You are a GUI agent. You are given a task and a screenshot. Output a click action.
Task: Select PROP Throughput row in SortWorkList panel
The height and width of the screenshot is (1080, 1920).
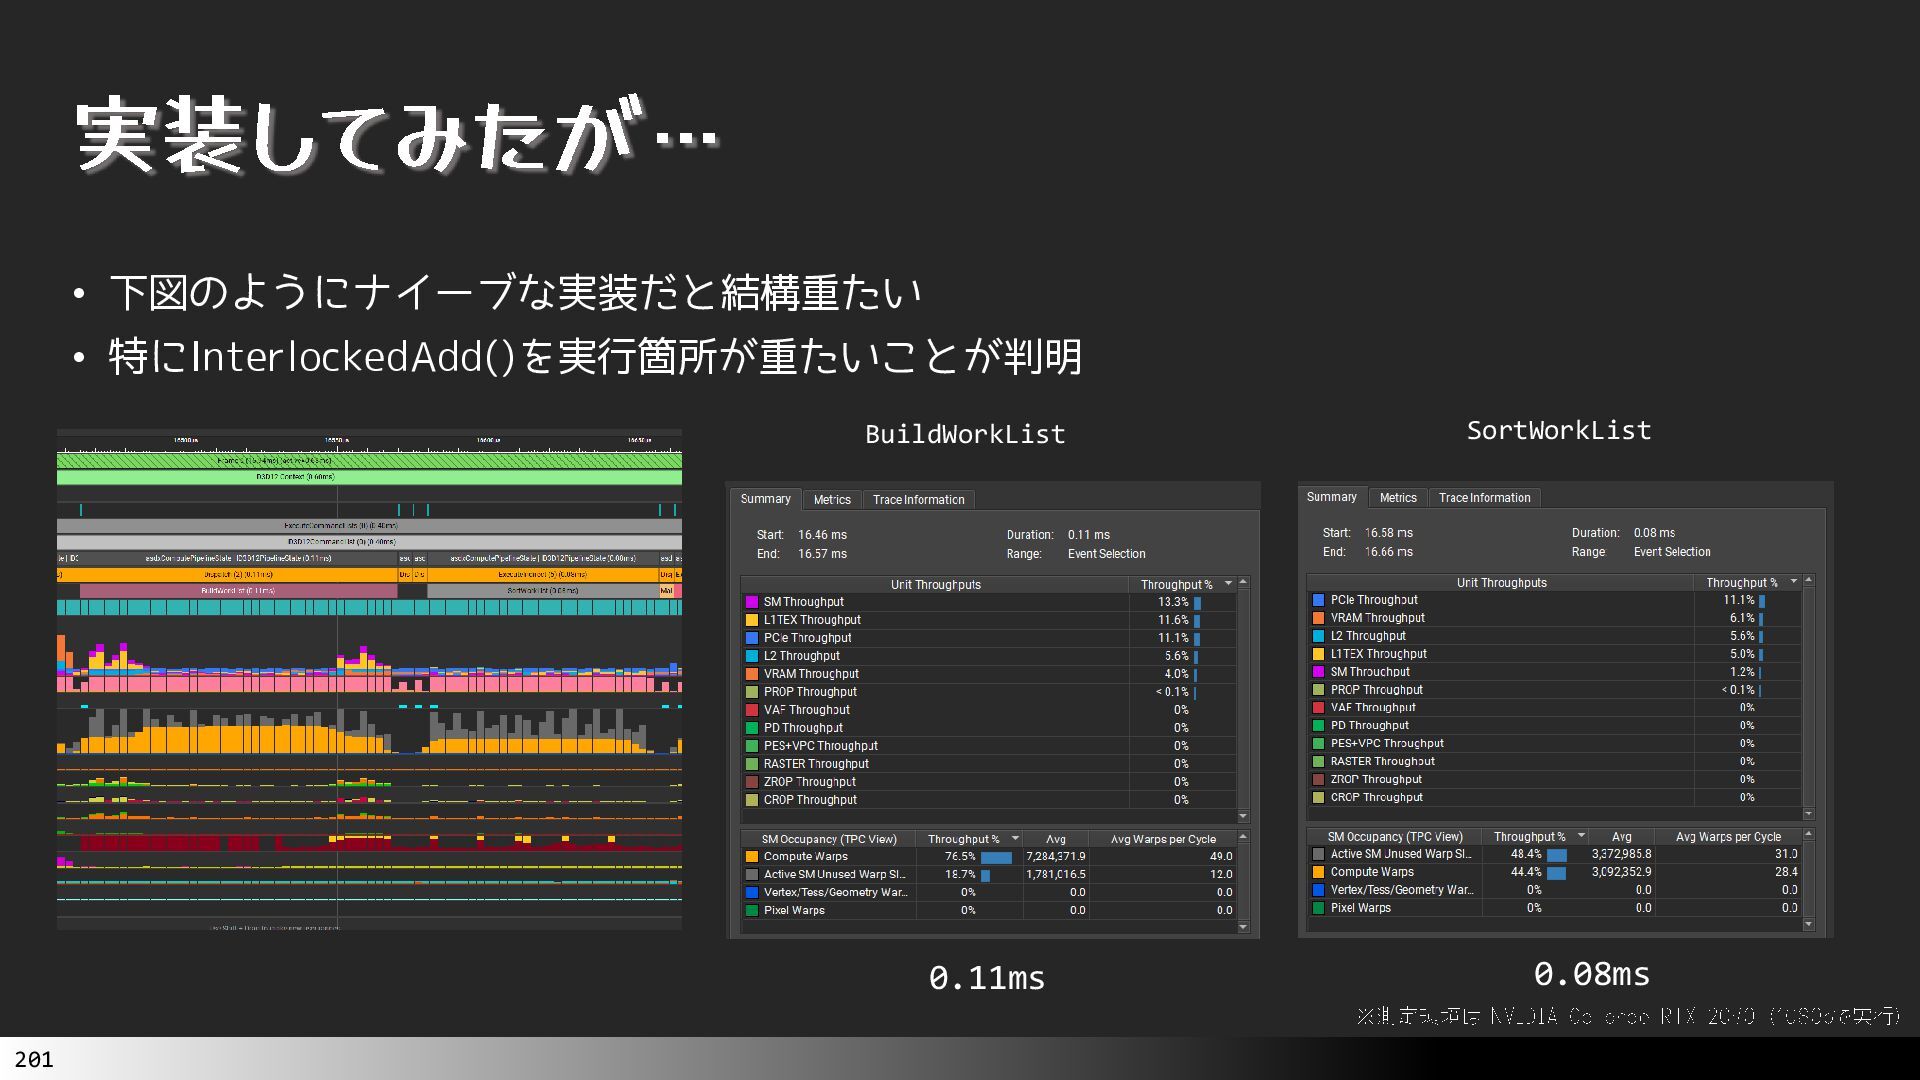pyautogui.click(x=1555, y=690)
